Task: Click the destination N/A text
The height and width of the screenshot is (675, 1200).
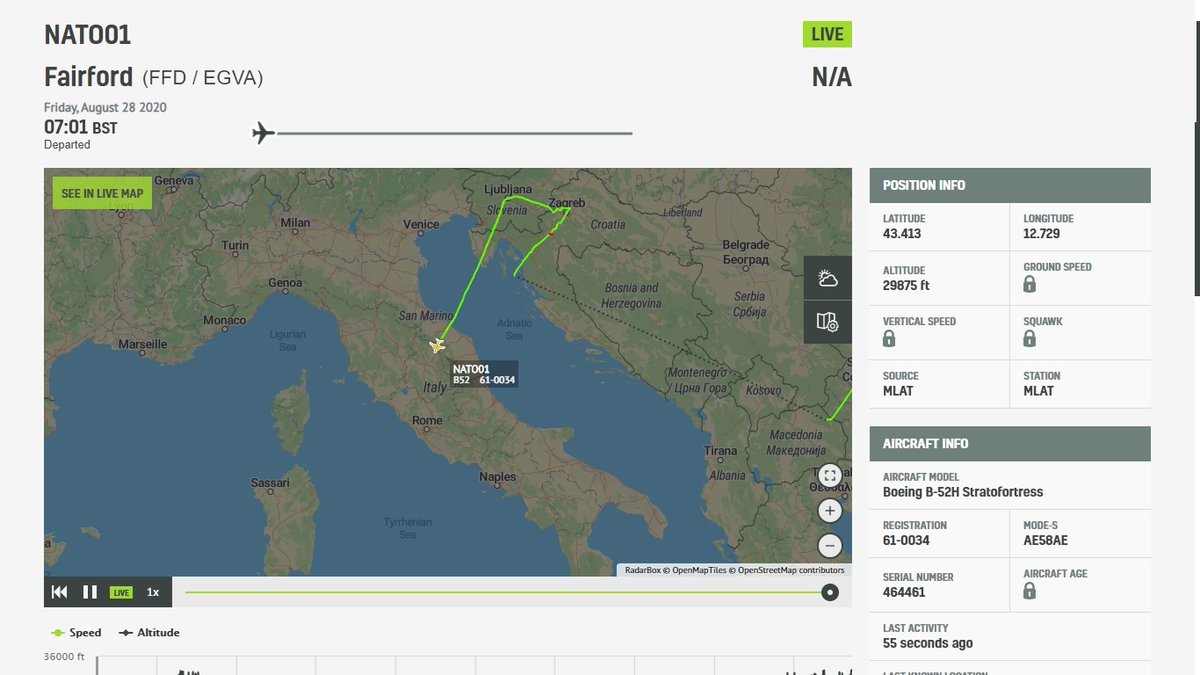Action: click(x=831, y=77)
